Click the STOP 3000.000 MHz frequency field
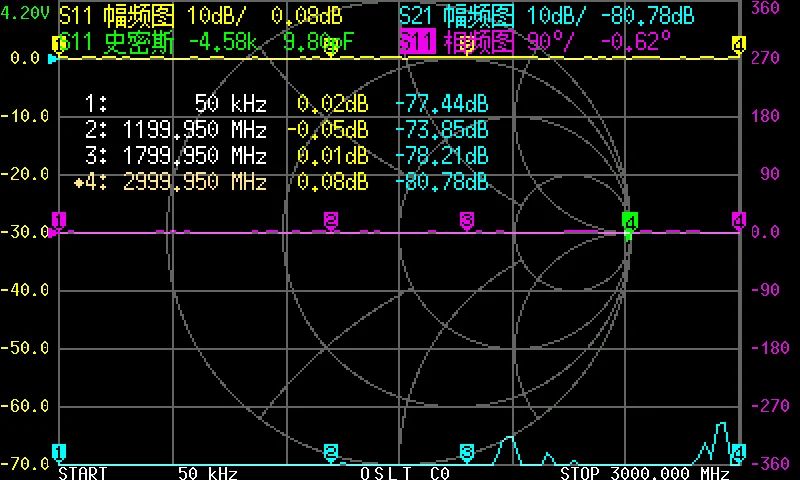This screenshot has height=480, width=800. click(644, 473)
